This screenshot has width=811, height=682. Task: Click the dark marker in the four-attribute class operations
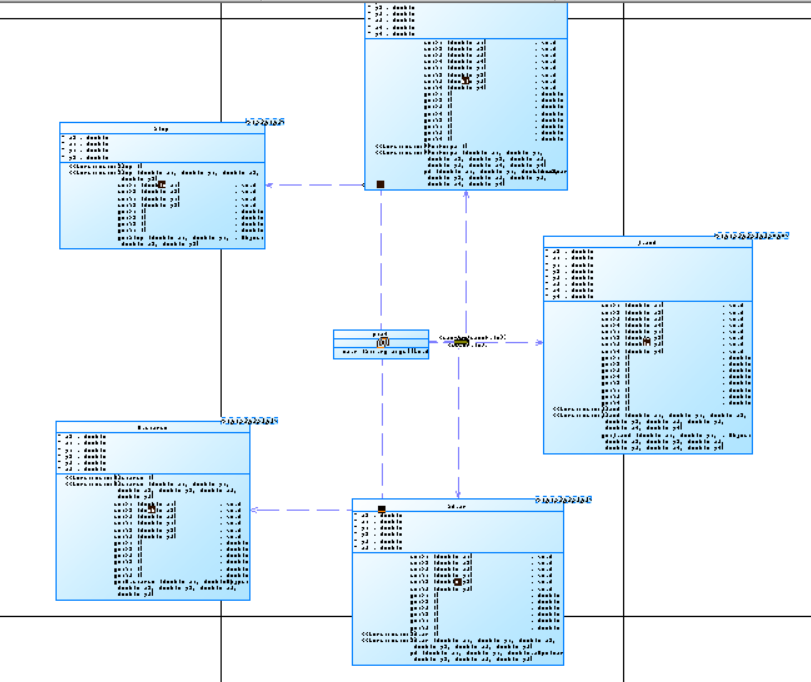click(x=161, y=185)
